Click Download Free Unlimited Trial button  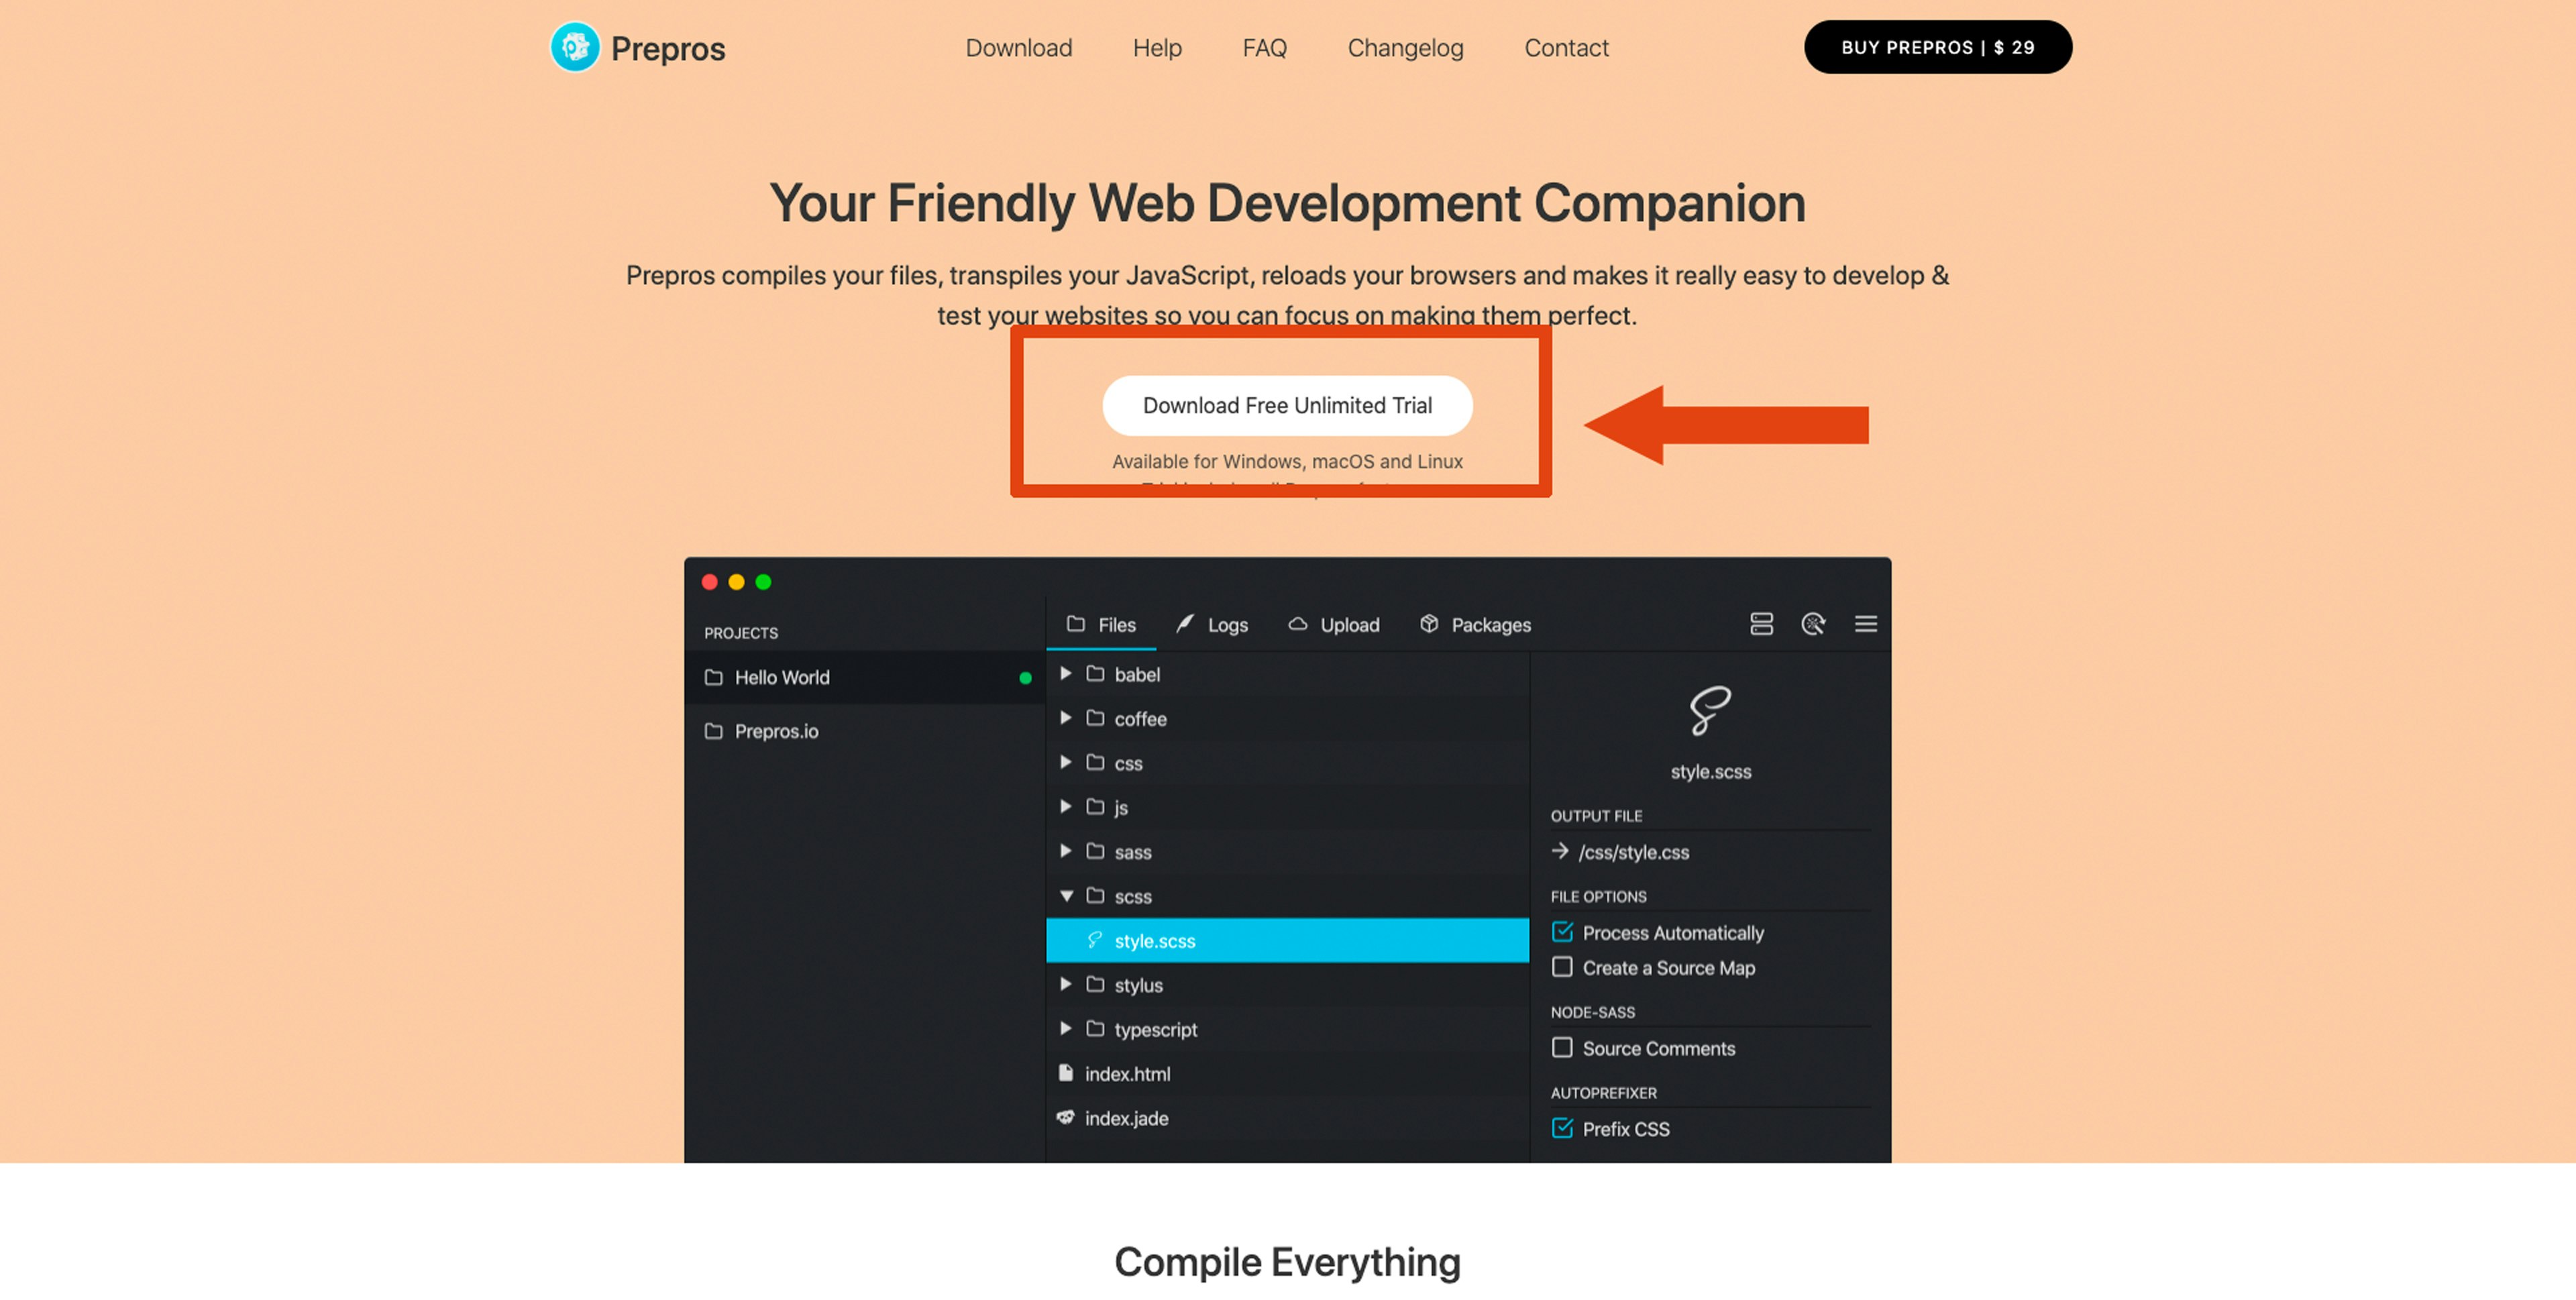pyautogui.click(x=1287, y=405)
